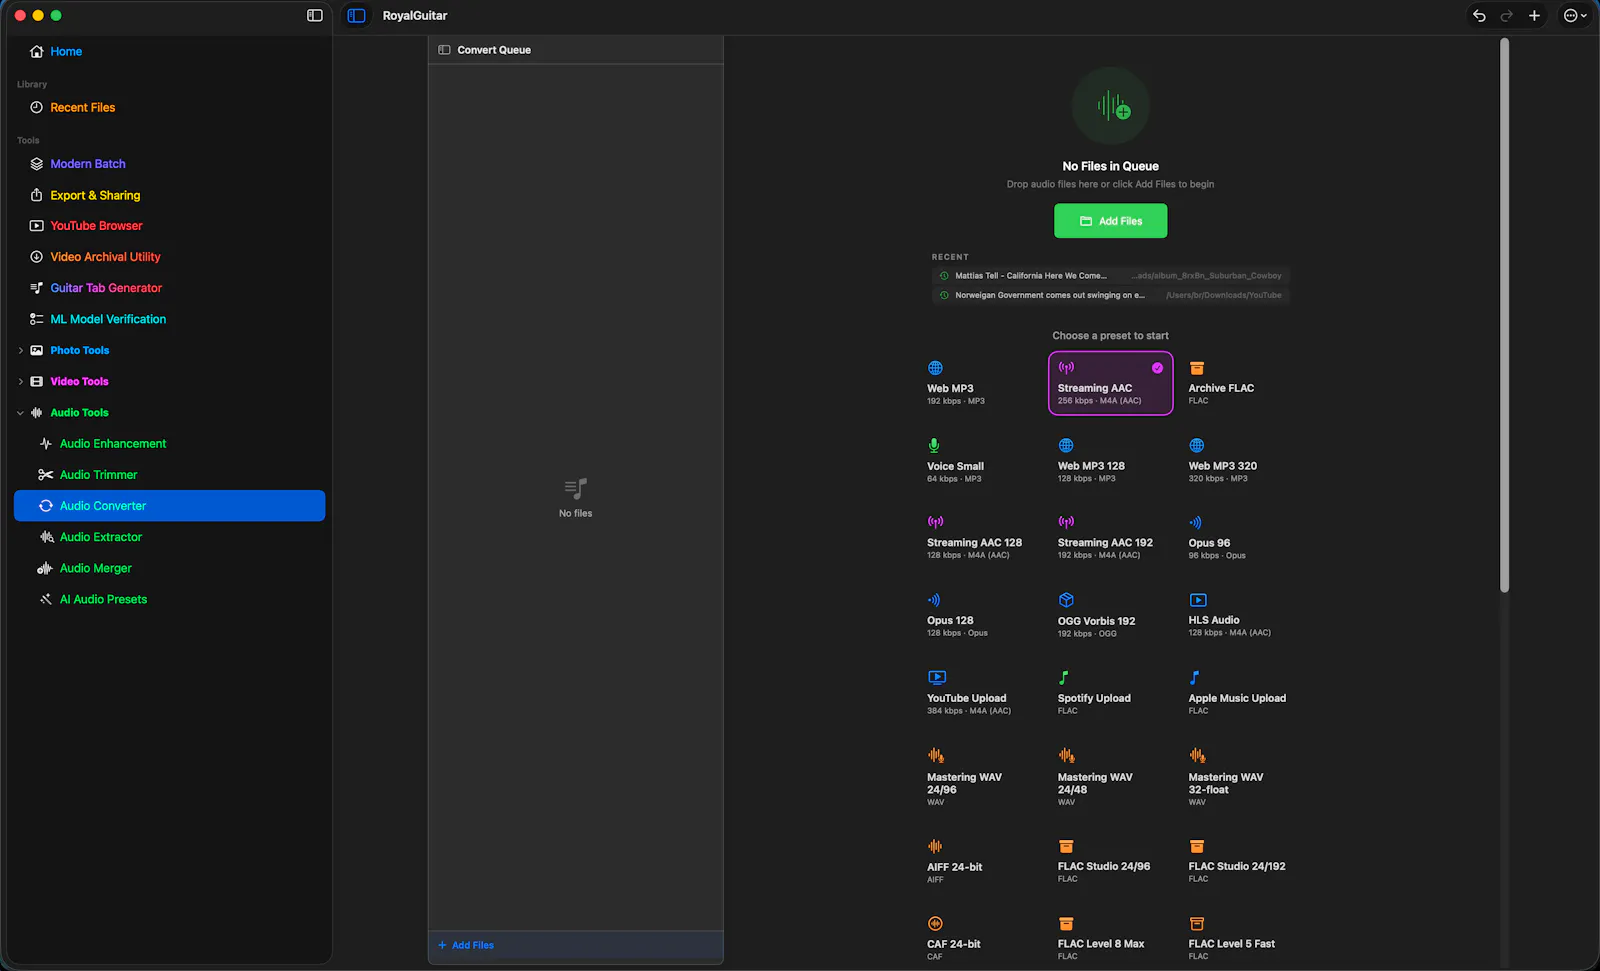Image resolution: width=1600 pixels, height=971 pixels.
Task: Select the Modern Batch tool
Action: pos(169,163)
